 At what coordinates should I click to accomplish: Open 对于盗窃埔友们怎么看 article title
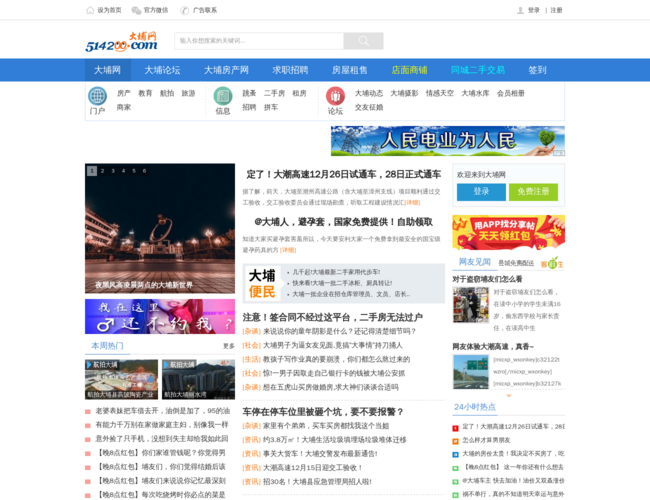coord(487,279)
